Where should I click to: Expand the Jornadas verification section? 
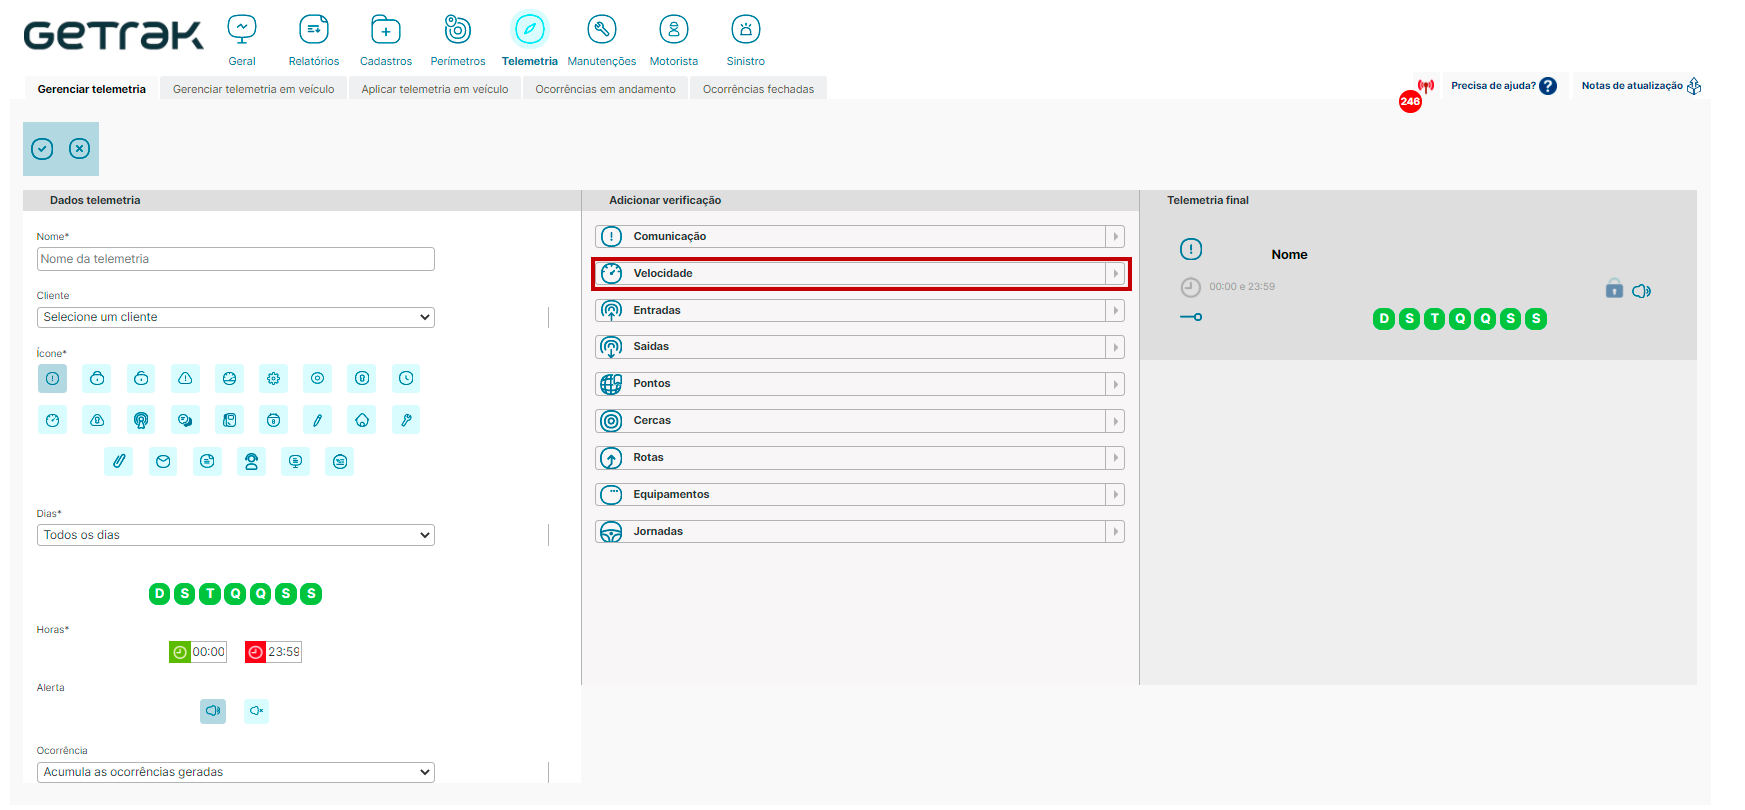coord(860,532)
